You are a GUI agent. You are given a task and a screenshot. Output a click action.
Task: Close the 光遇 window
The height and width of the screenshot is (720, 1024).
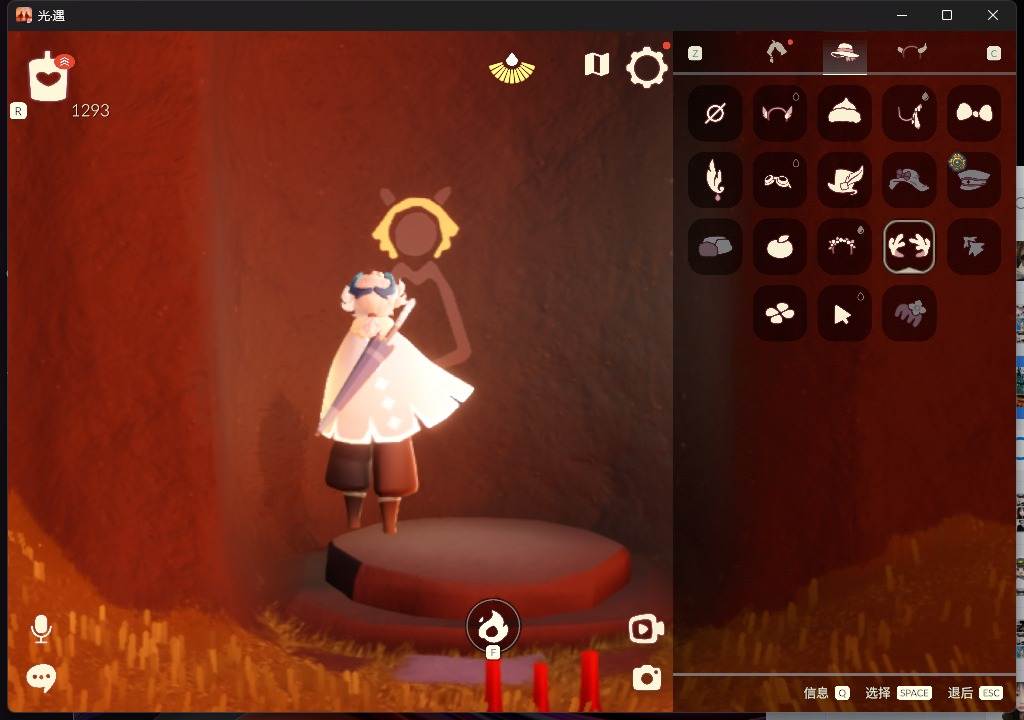coord(993,15)
